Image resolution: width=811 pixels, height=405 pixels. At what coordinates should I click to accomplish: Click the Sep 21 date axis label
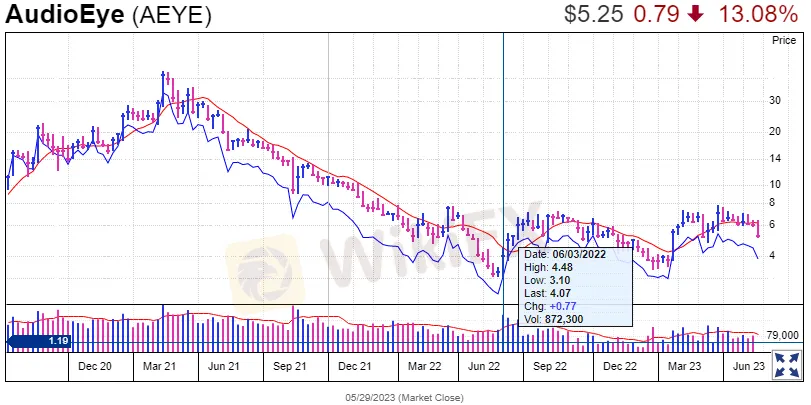290,366
